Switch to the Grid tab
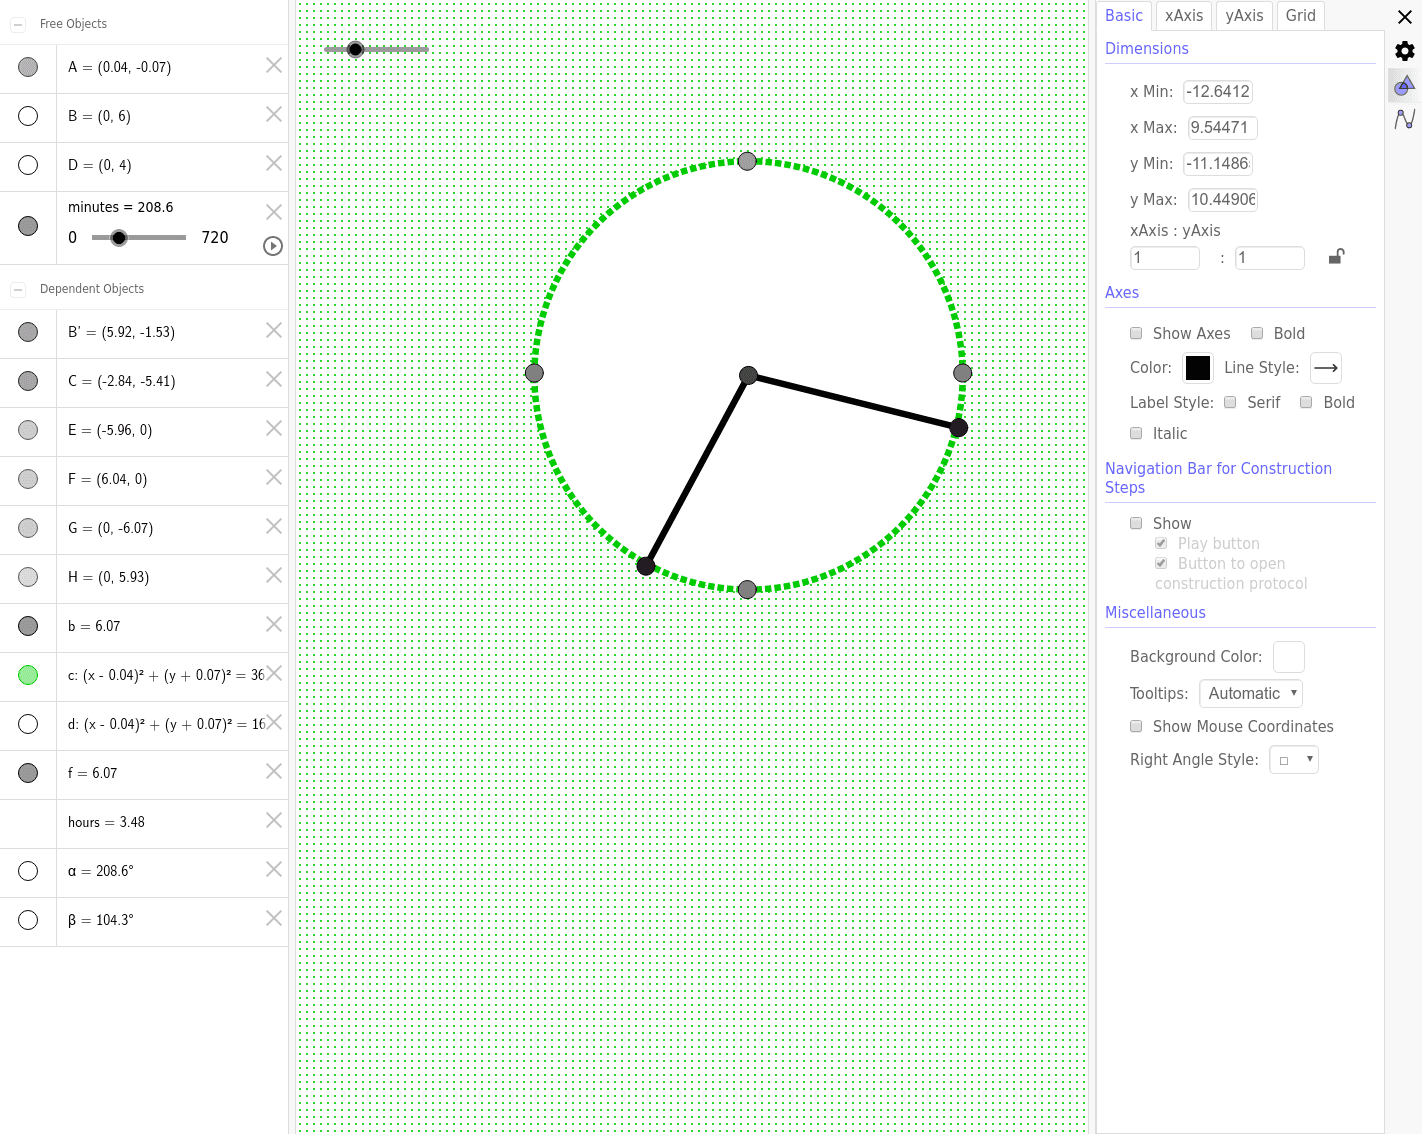 point(1300,16)
